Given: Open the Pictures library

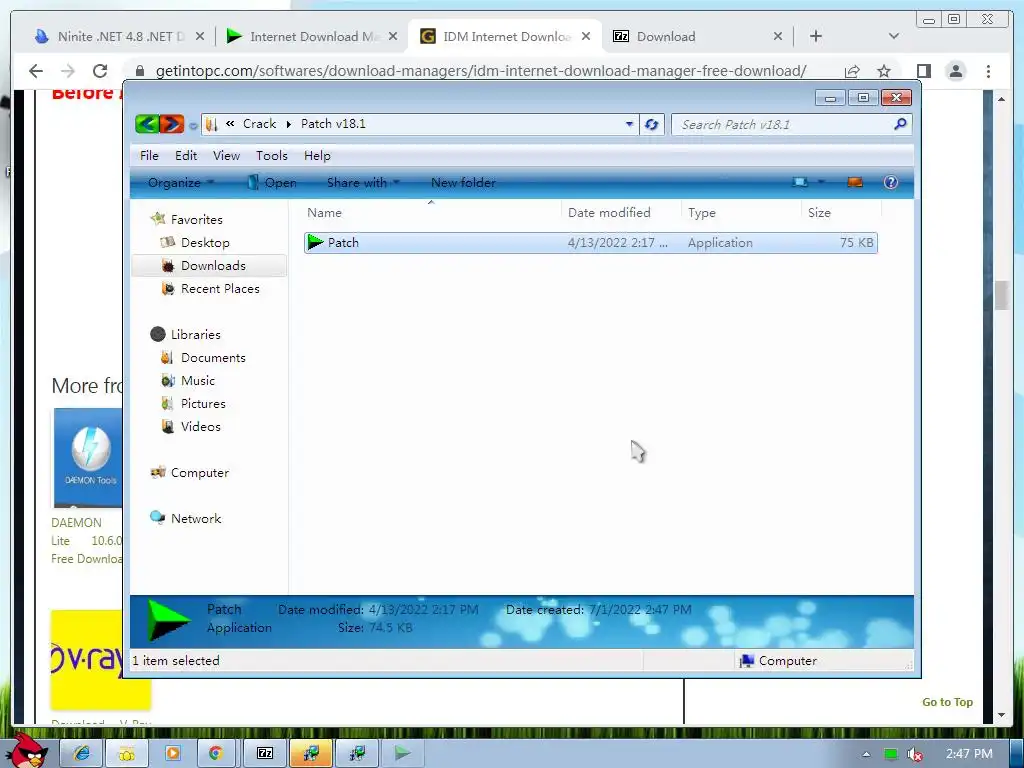Looking at the screenshot, I should pyautogui.click(x=202, y=404).
